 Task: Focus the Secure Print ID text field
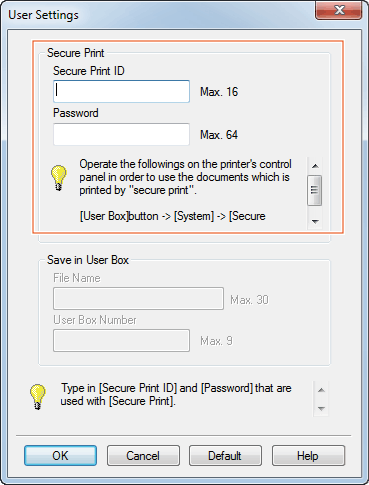coord(121,91)
